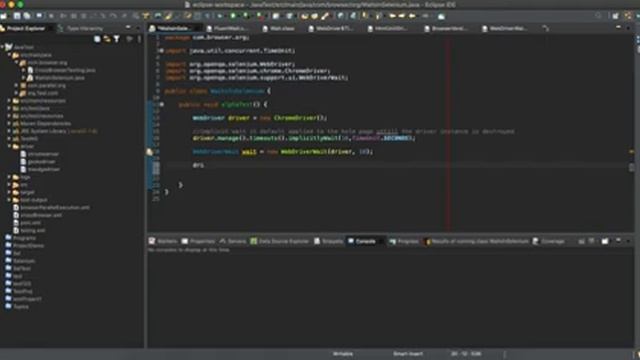The width and height of the screenshot is (640, 360).
Task: Open Results of running class WaitsInSelenium tab
Action: point(476,241)
